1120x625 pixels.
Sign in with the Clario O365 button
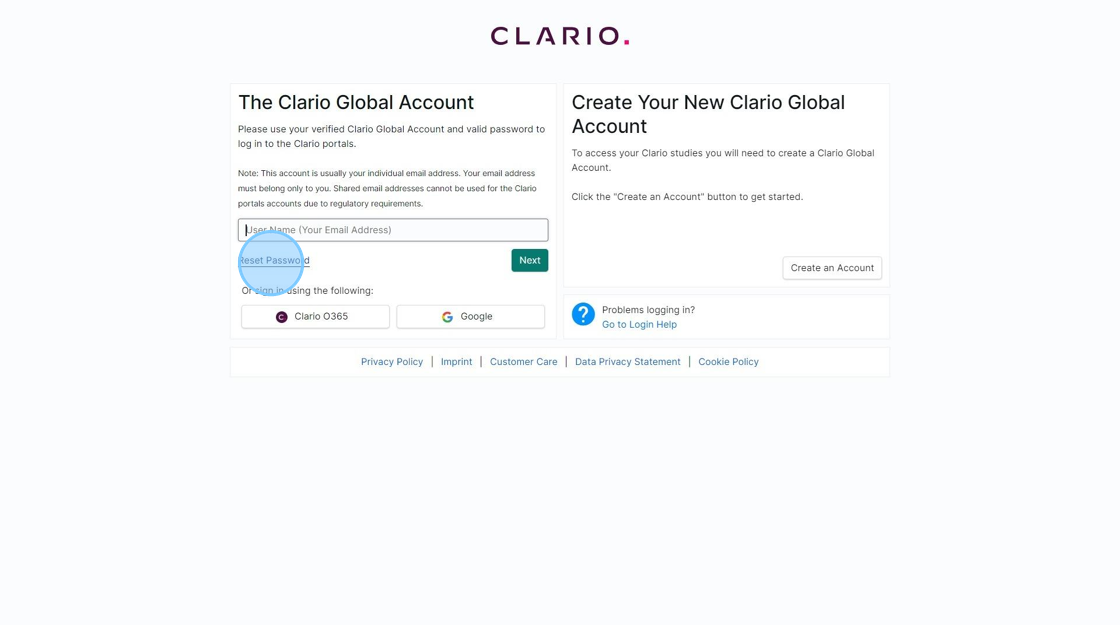click(315, 316)
